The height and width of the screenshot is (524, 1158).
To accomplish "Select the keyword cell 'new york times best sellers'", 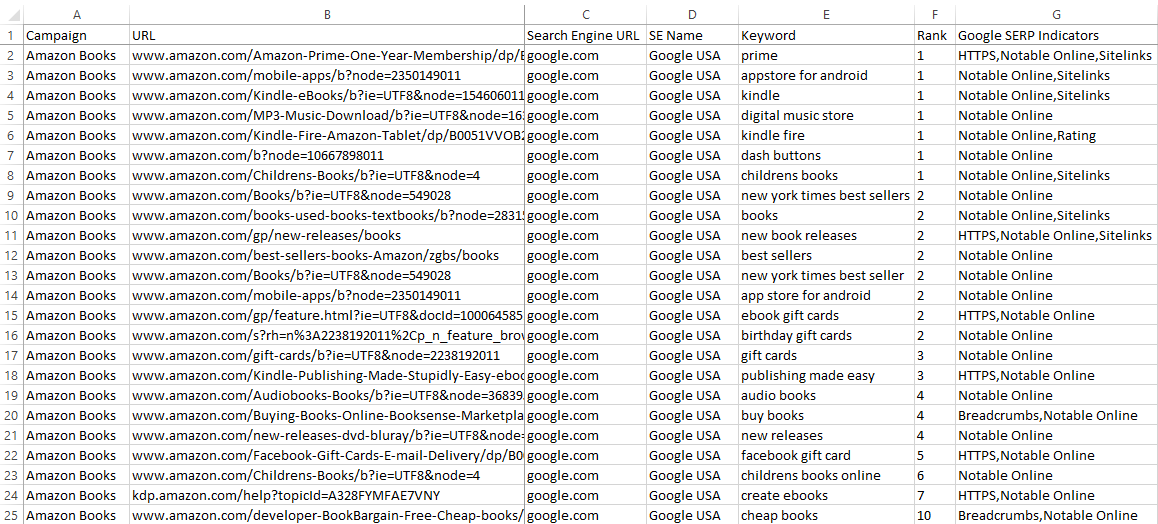I will tap(826, 196).
